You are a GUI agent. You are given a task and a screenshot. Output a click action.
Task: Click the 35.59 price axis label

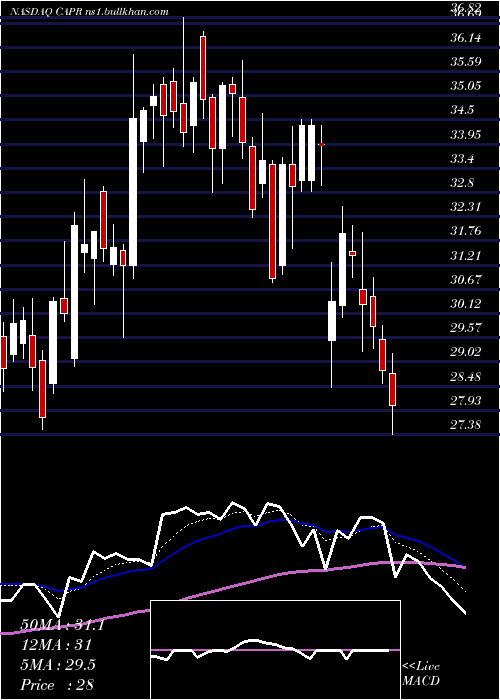tap(466, 62)
